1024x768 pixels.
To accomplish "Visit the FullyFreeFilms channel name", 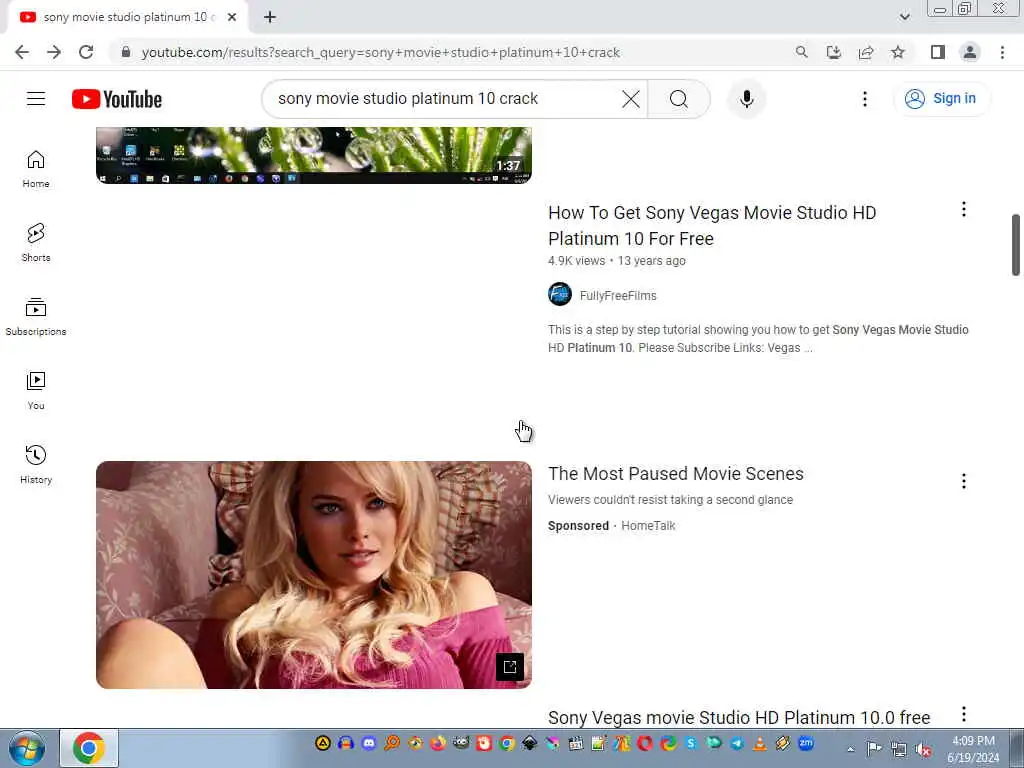I will click(x=618, y=295).
